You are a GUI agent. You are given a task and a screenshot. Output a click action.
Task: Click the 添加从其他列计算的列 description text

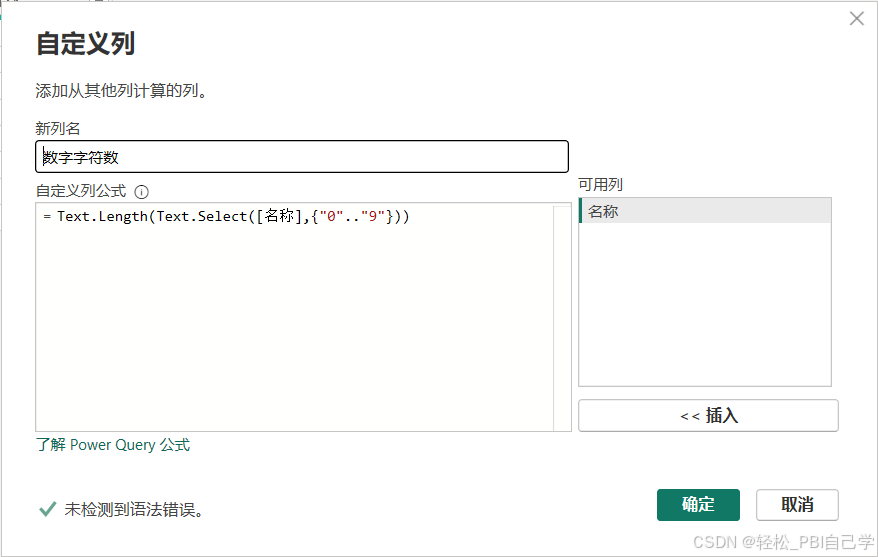(122, 91)
